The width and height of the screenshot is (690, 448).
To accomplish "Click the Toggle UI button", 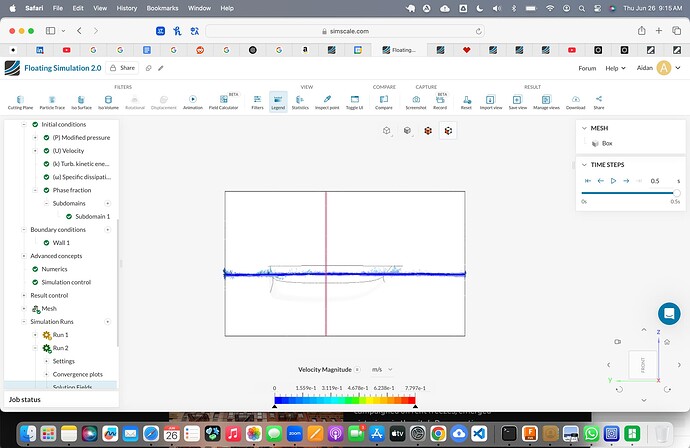I will [x=355, y=103].
